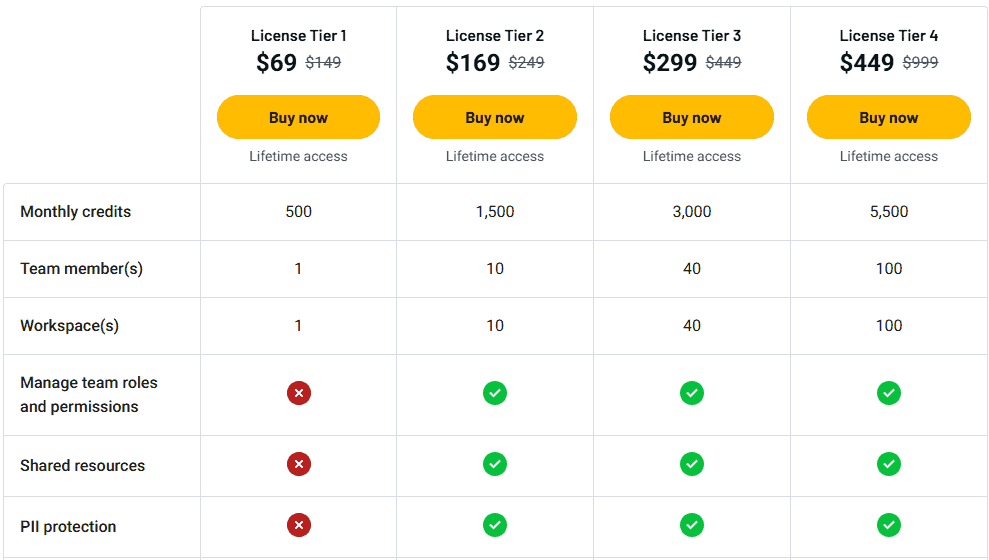
Task: Click Buy now under License Tier 2
Action: click(x=495, y=117)
